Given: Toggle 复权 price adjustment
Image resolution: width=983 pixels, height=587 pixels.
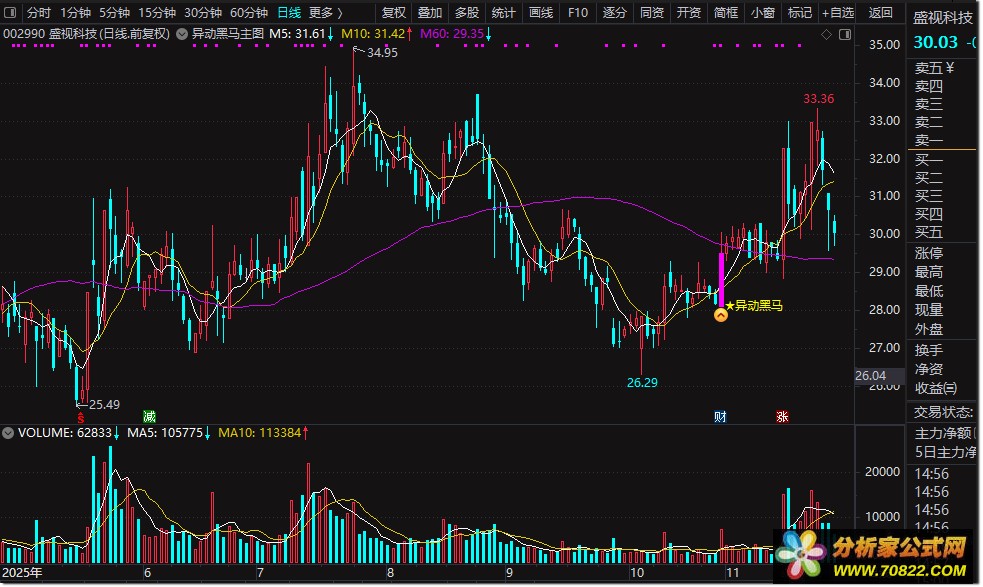Looking at the screenshot, I should [394, 13].
